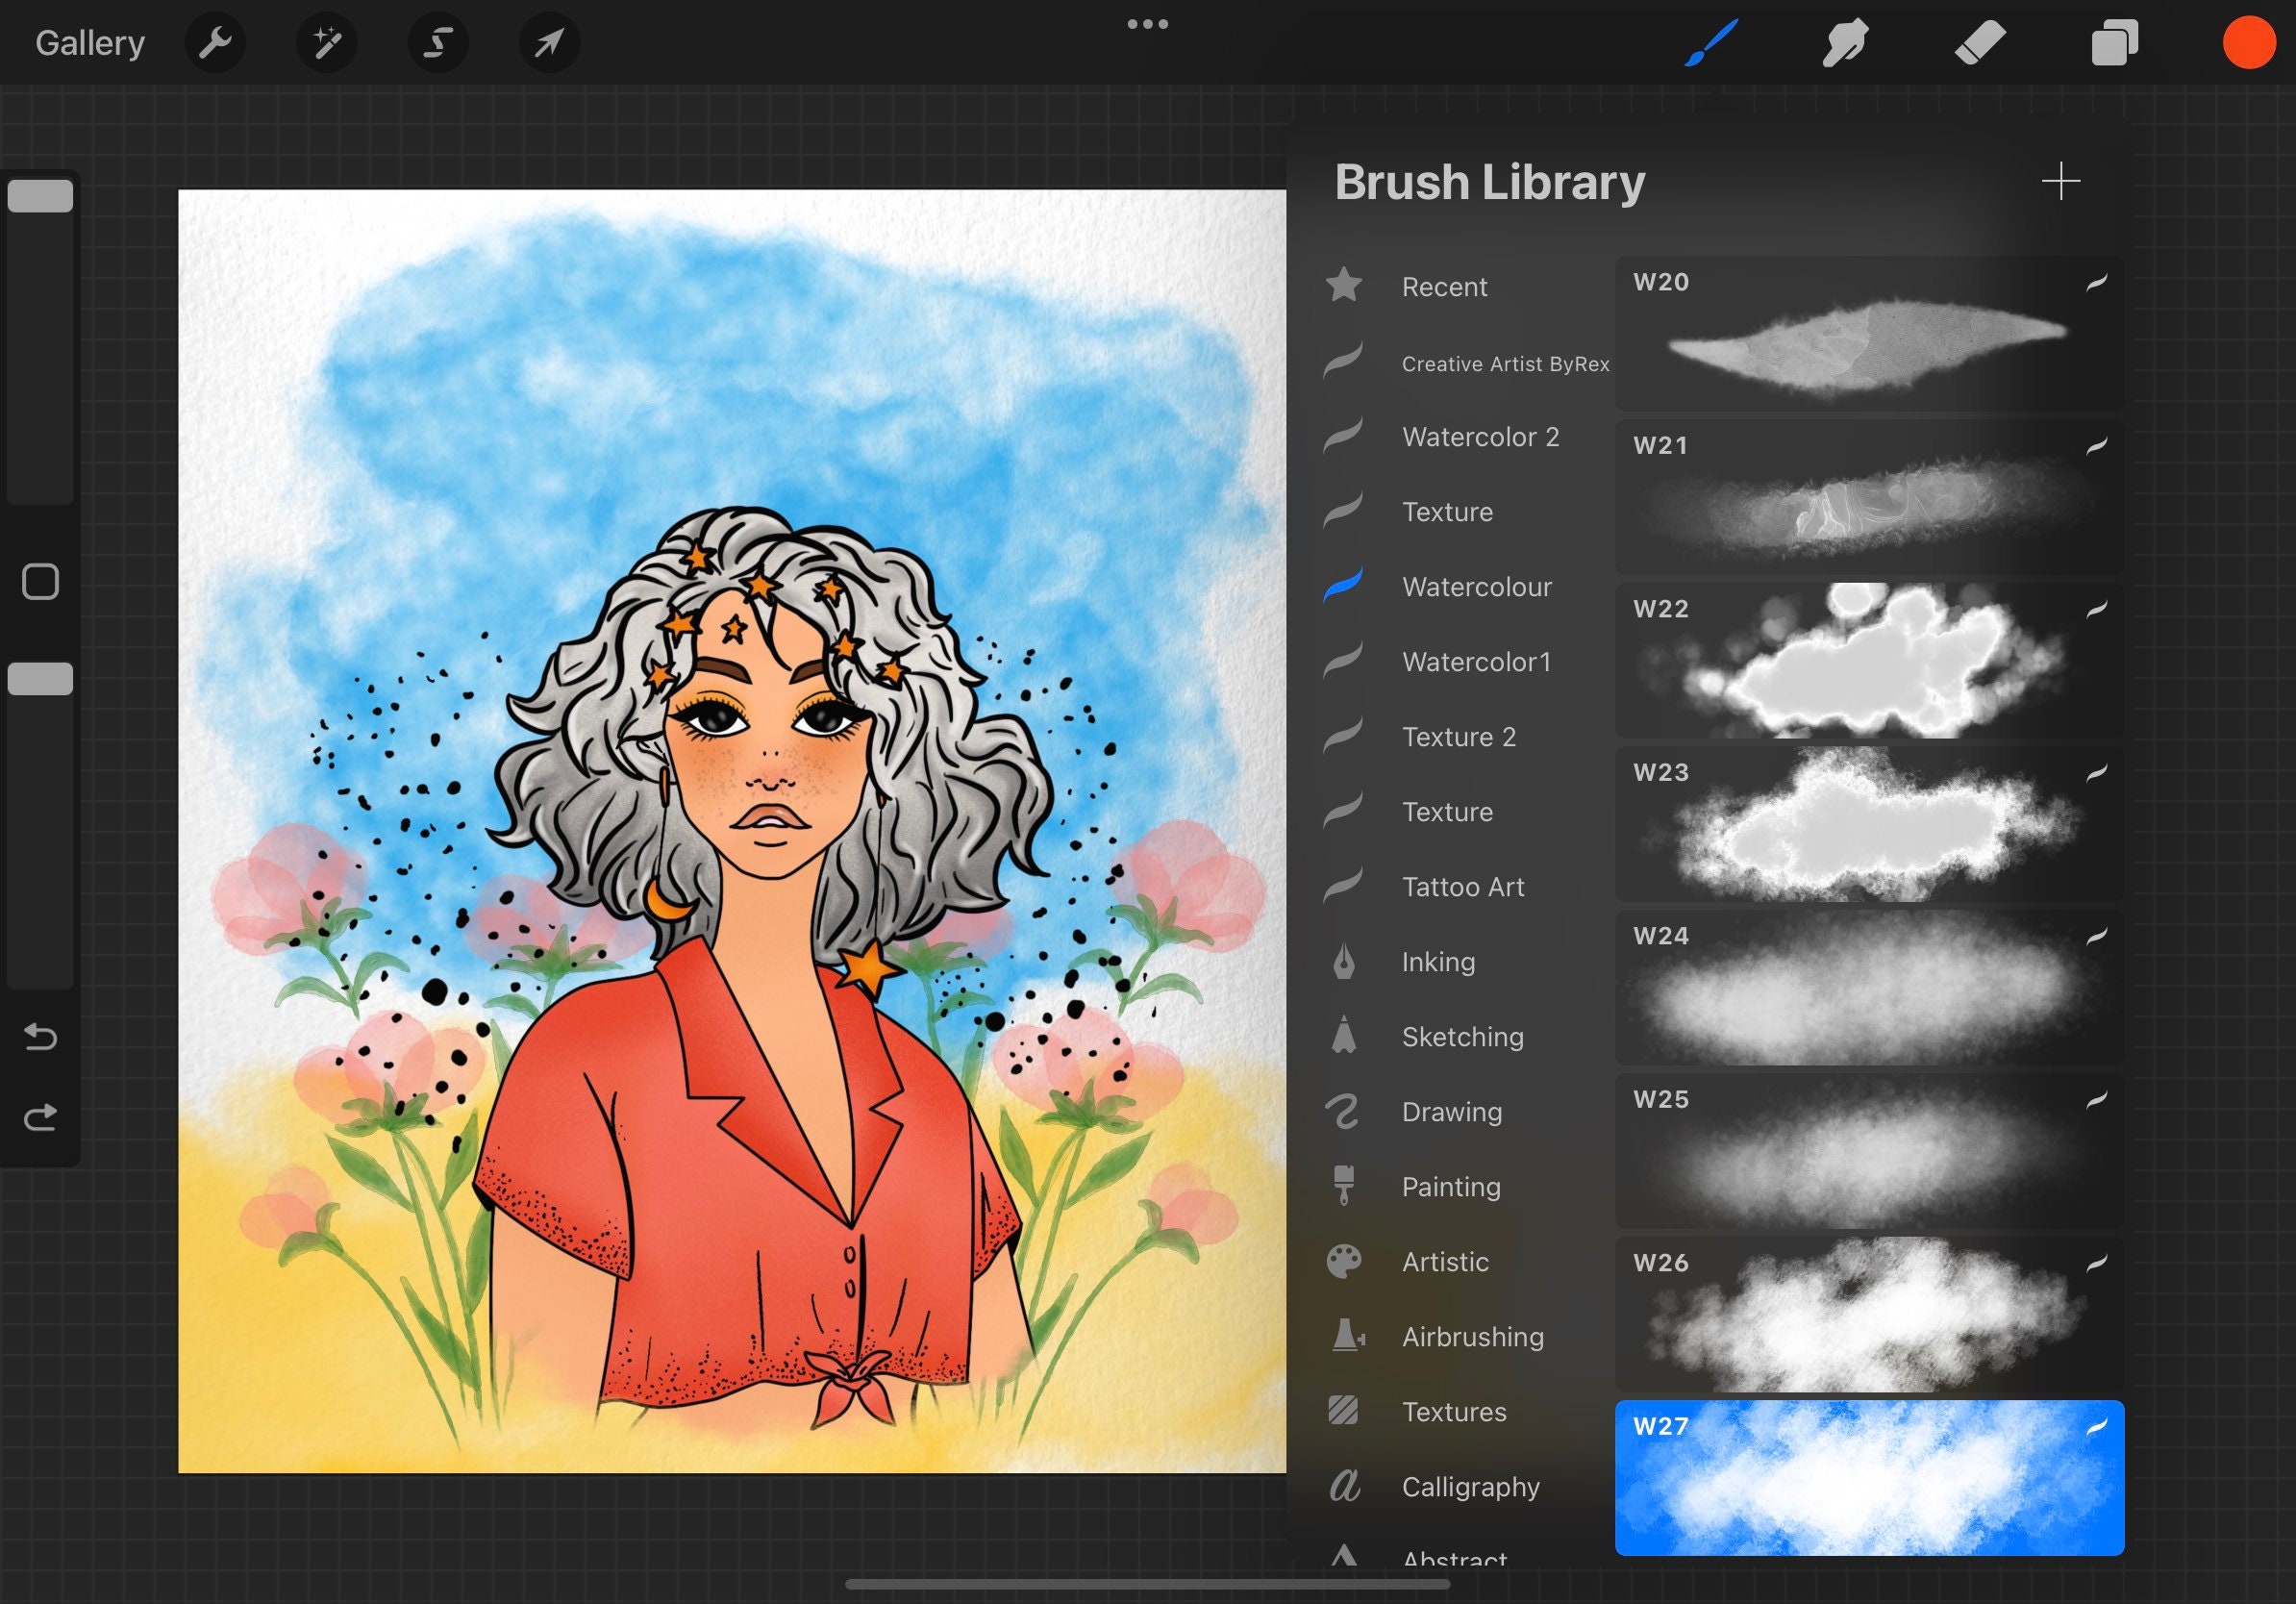The width and height of the screenshot is (2296, 1604).
Task: Open canvas options with the three-dot menu
Action: click(1147, 24)
